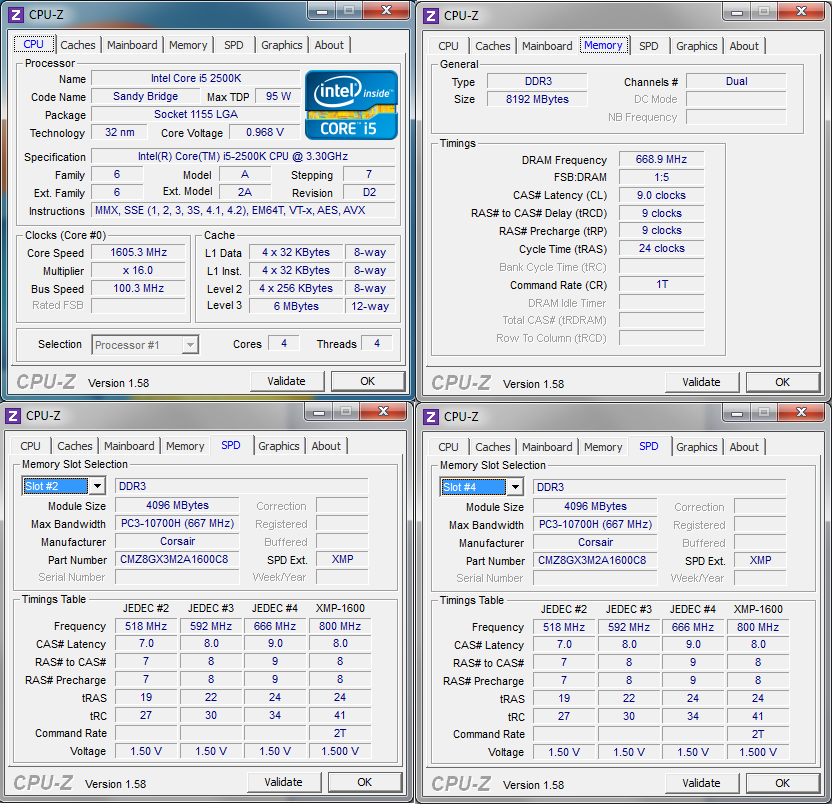Open Graphics tab in top-left CPU window
Screen dimensions: 839x810
click(281, 45)
